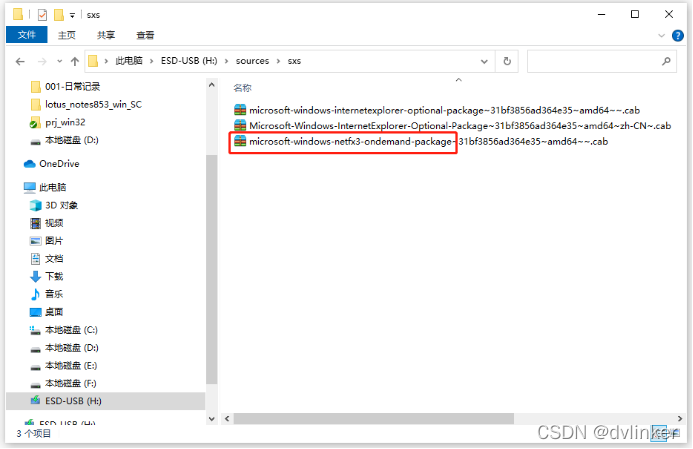
Task: Open Explorer help icon
Action: [x=678, y=35]
